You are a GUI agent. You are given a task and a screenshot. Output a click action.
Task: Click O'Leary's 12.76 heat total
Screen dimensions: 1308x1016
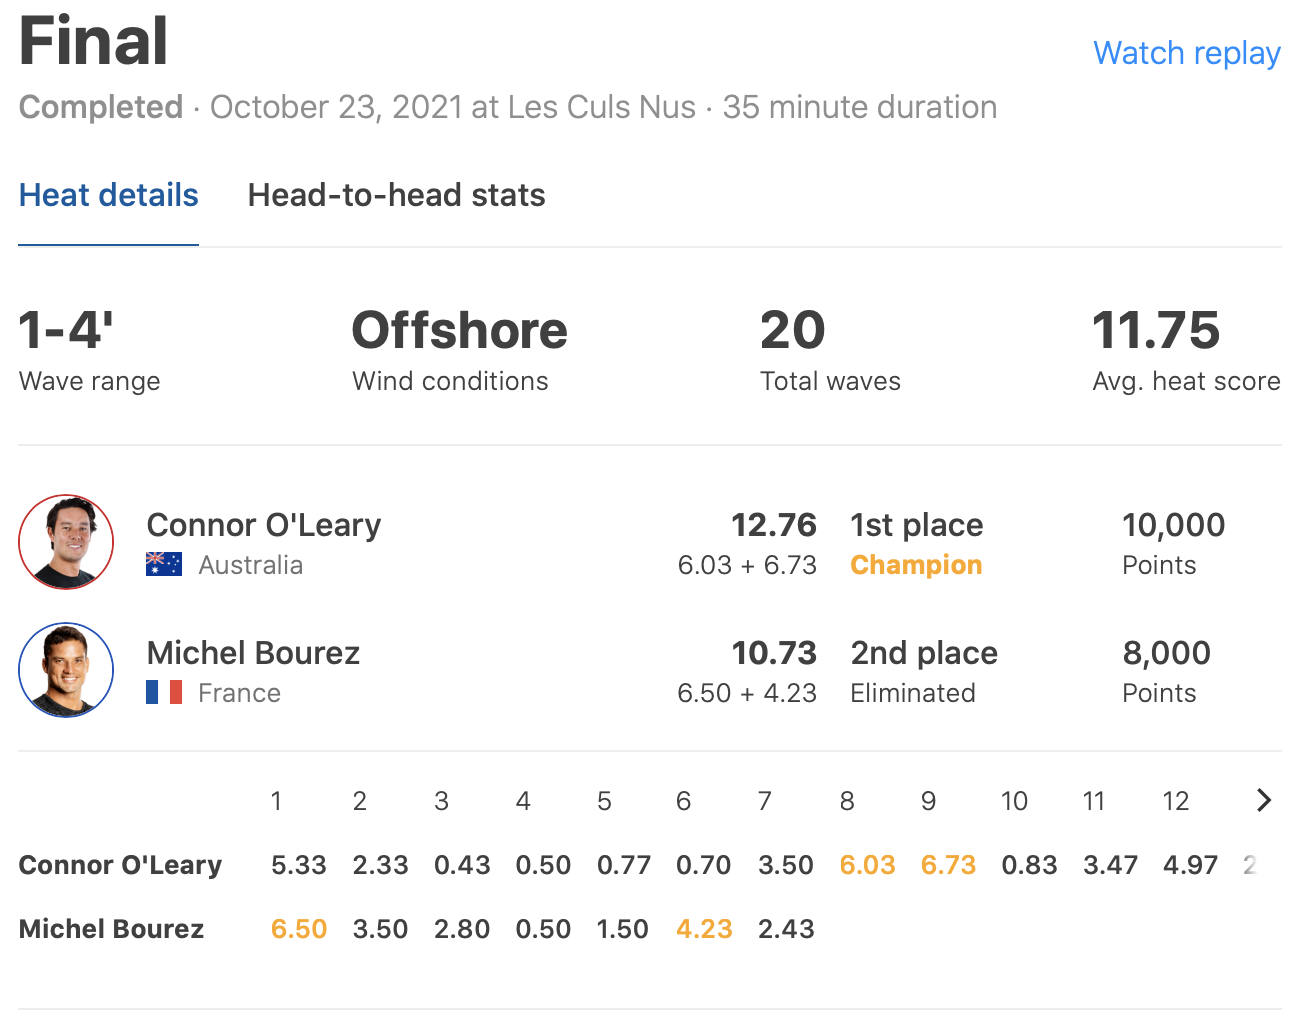point(773,525)
